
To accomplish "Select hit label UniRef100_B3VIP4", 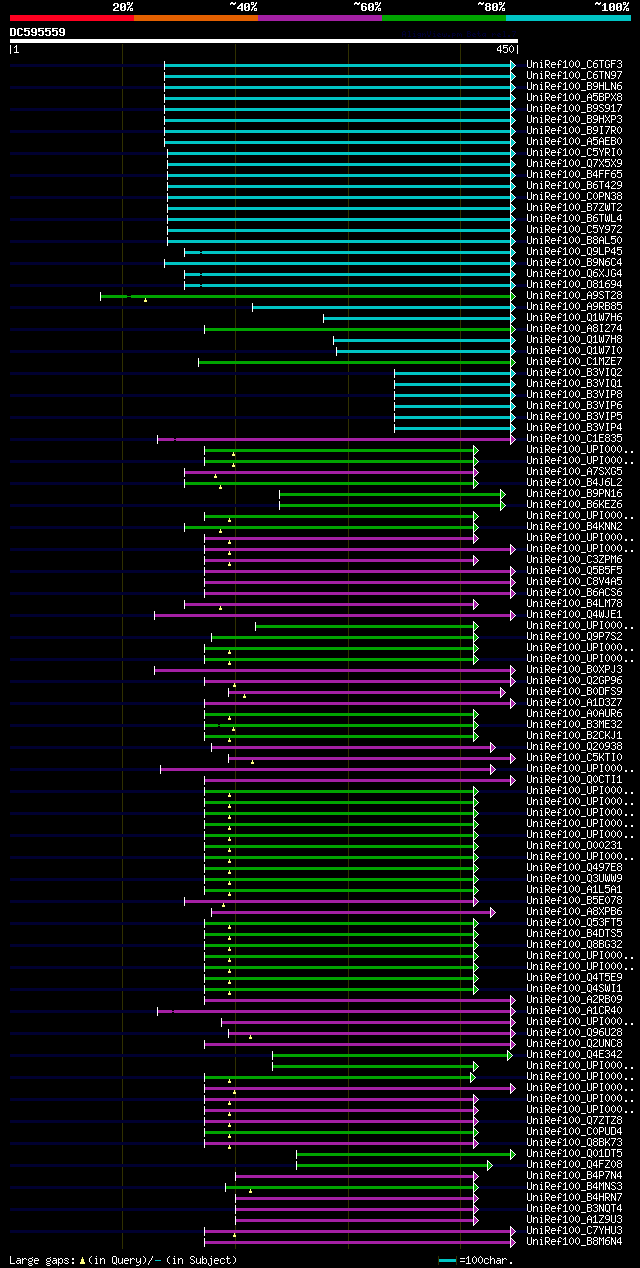I will tap(574, 428).
